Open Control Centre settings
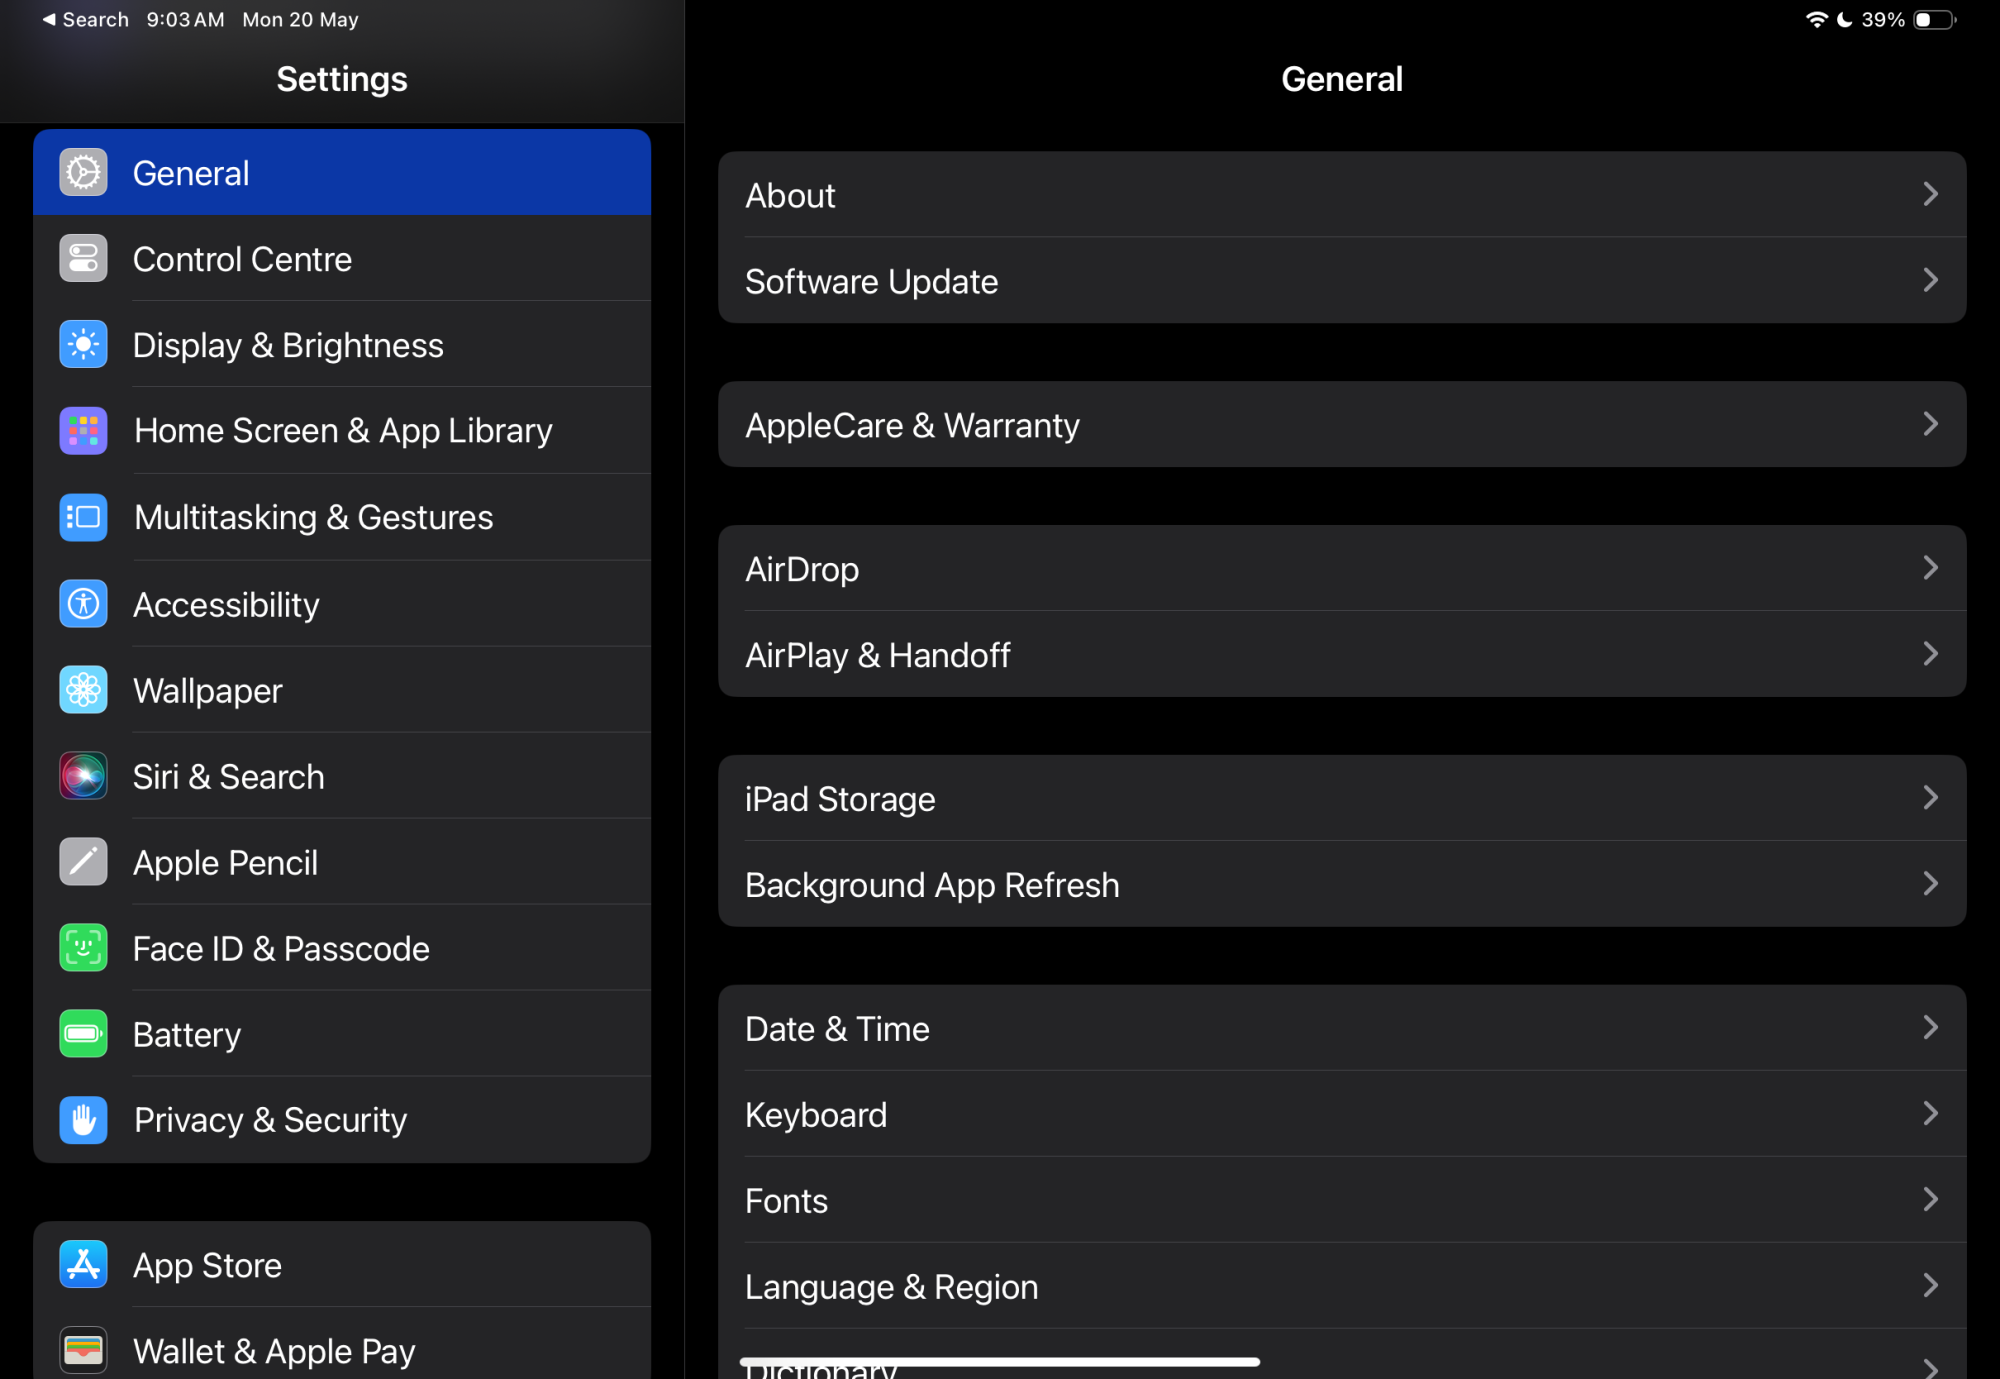 tap(342, 259)
